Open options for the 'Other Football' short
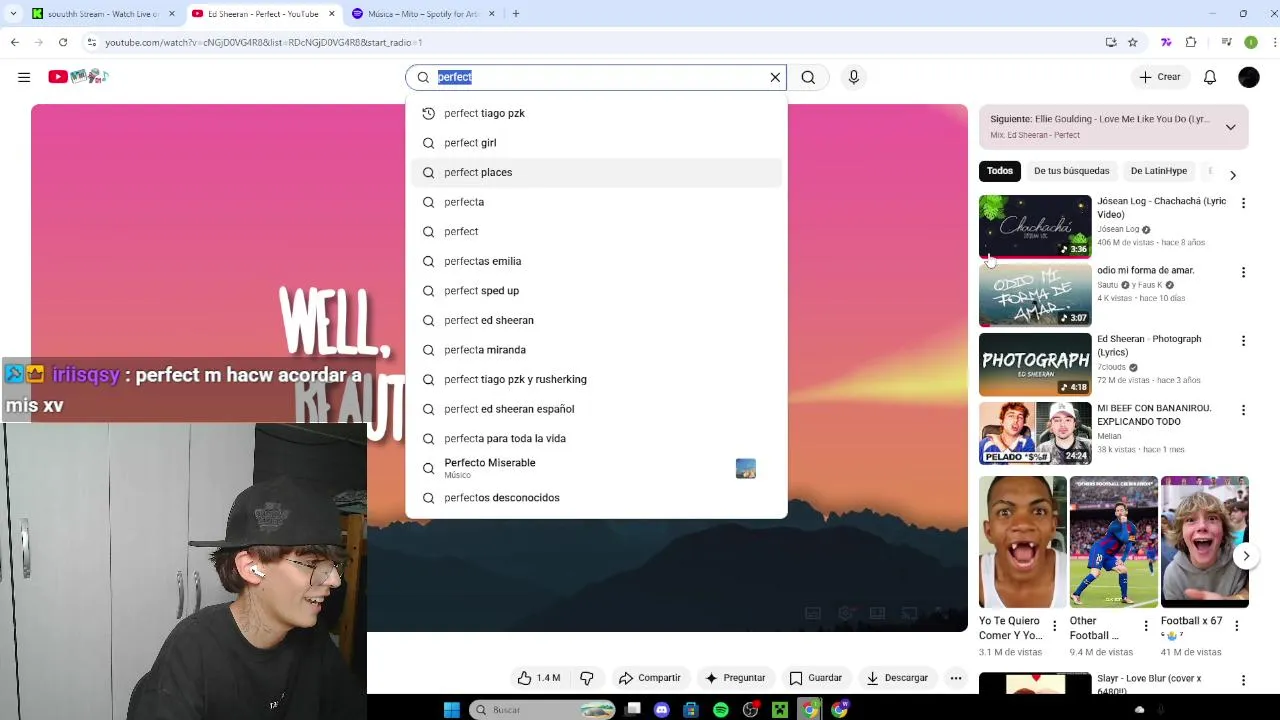The image size is (1280, 720). [x=1146, y=626]
